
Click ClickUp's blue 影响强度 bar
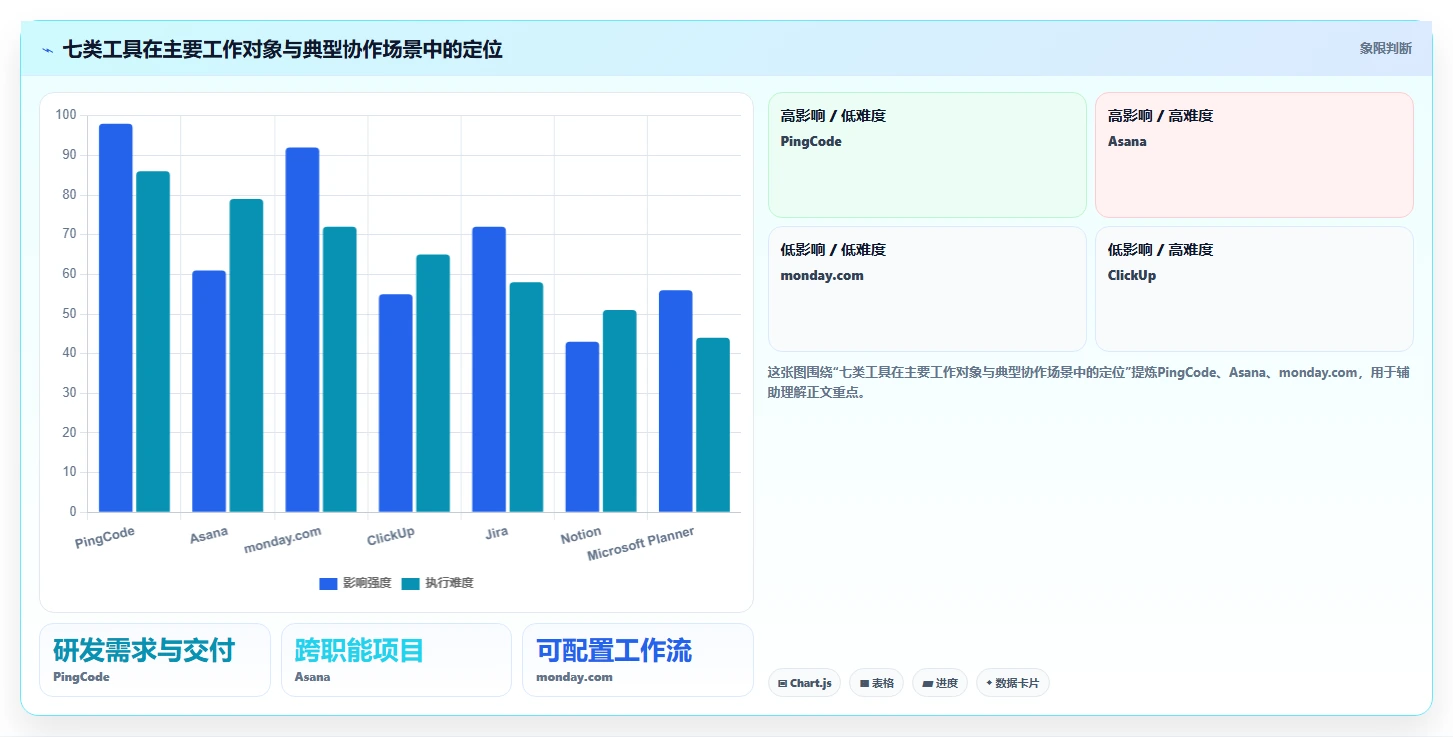[x=396, y=403]
